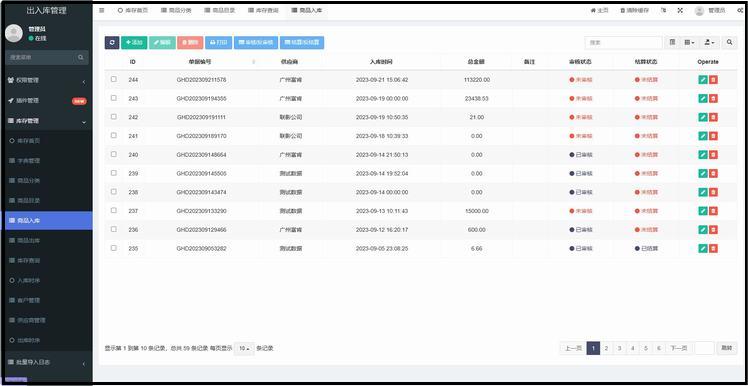
Task: Switch to the 库存首页 tab
Action: point(132,10)
